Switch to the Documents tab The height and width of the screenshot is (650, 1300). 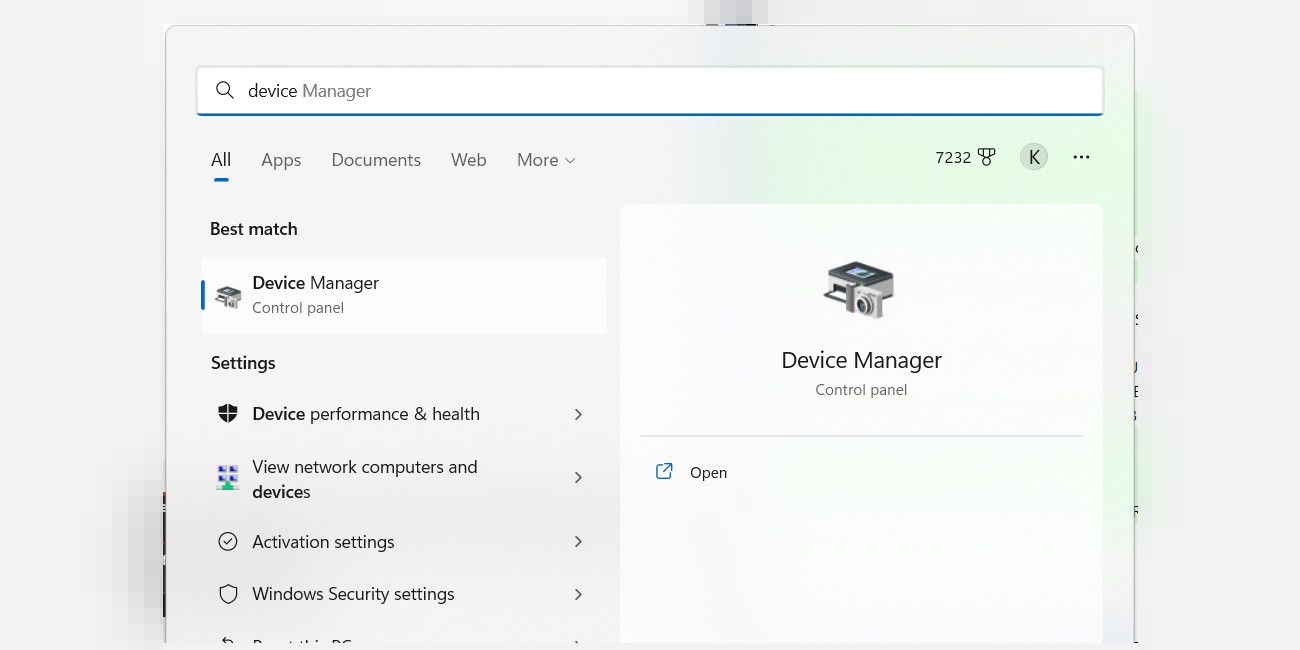point(375,160)
